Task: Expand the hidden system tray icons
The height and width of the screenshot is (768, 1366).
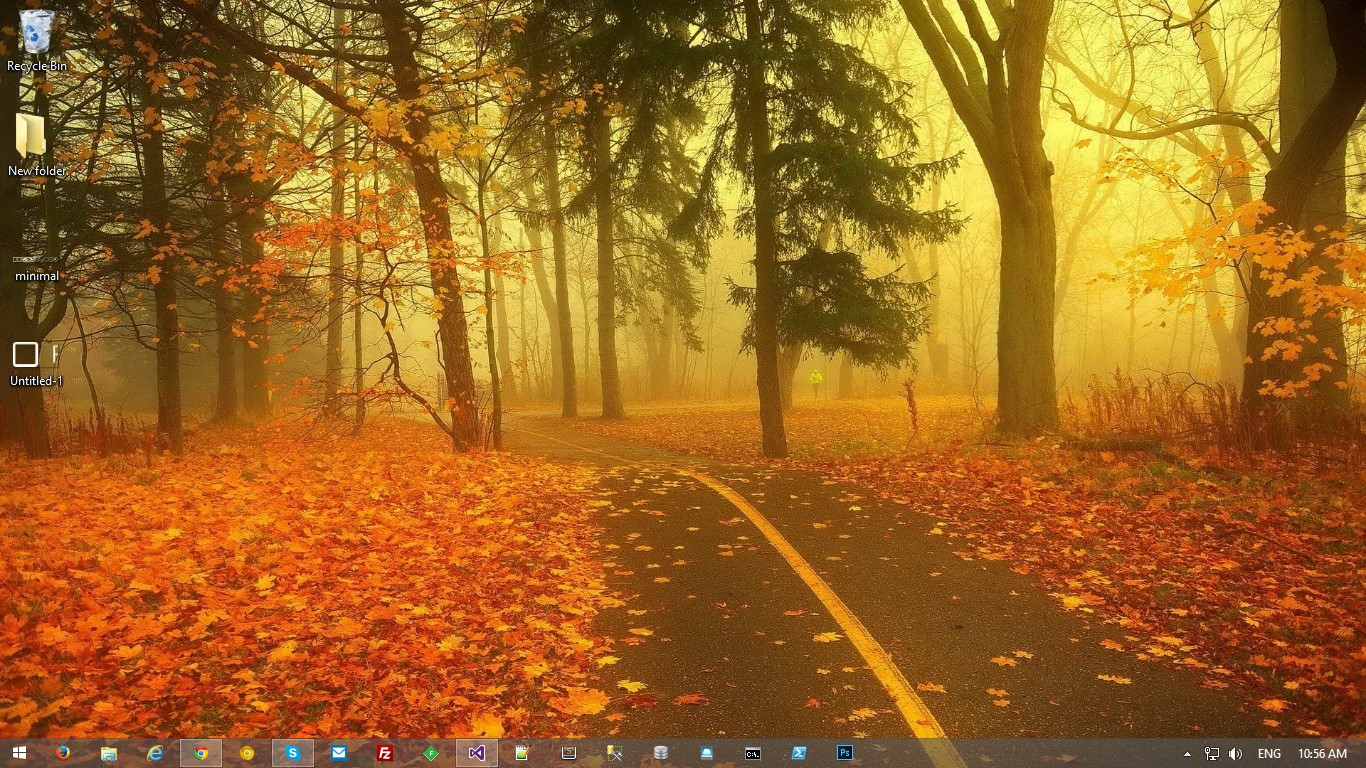Action: [1187, 754]
